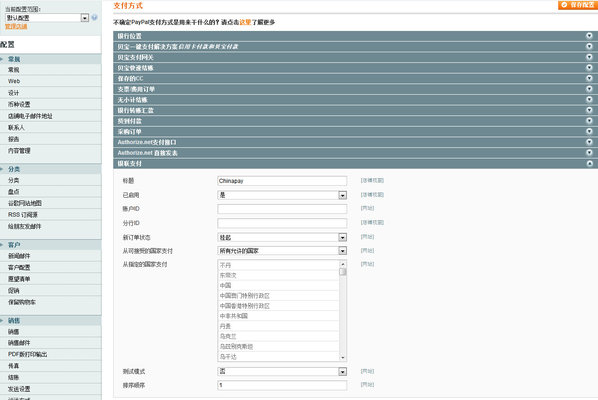Click the 标题 field containing Chinapay

(282, 181)
